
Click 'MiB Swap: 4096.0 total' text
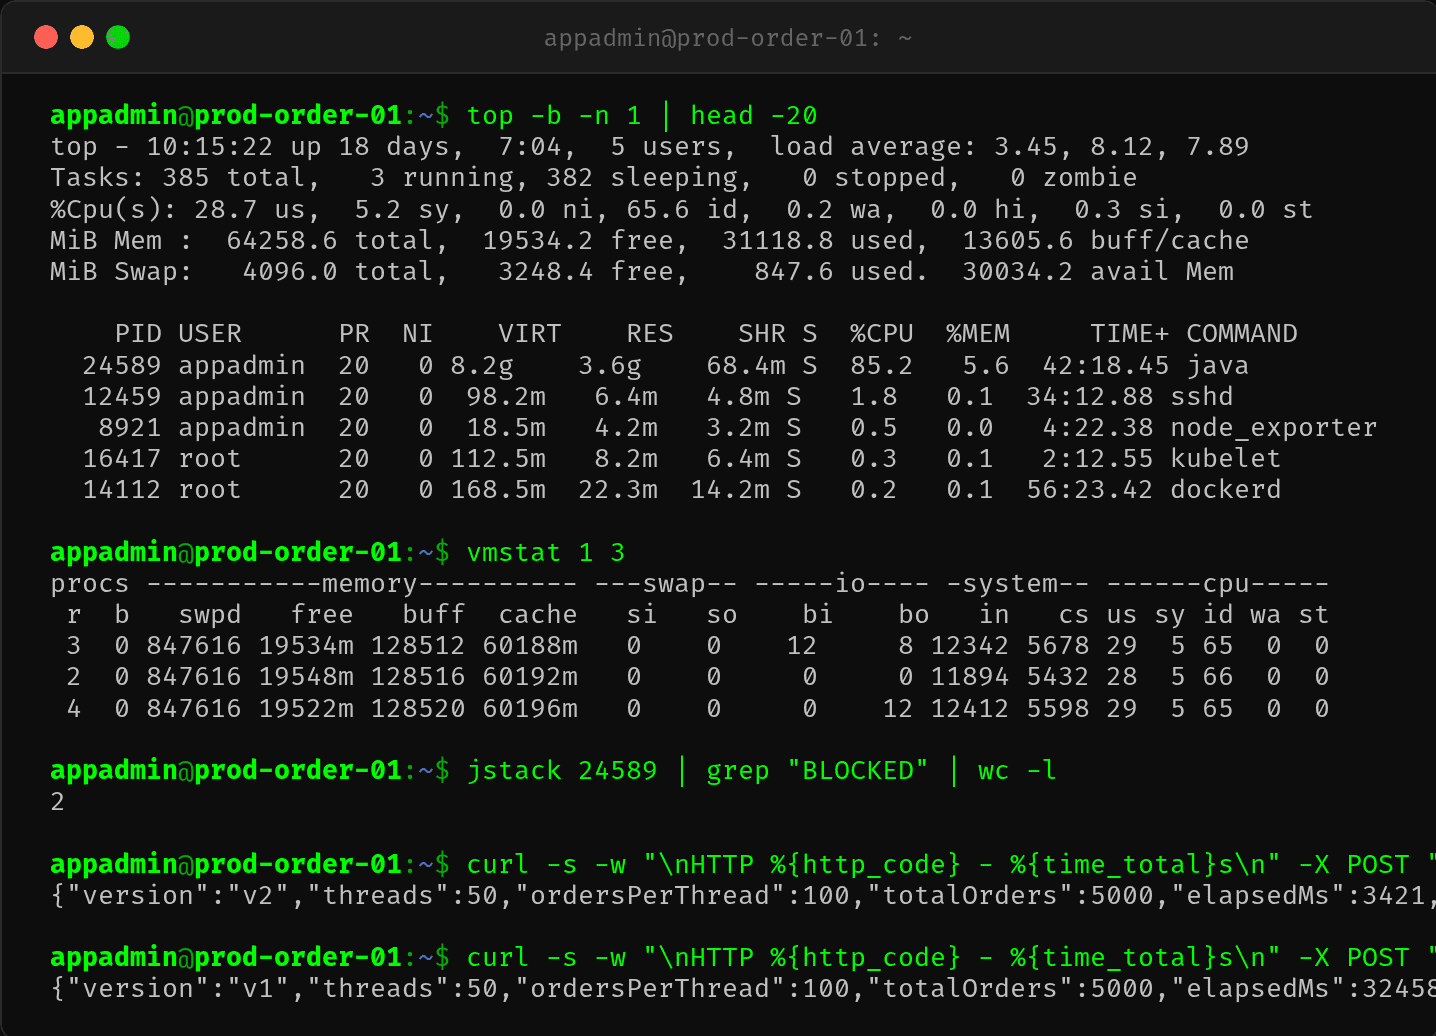[x=242, y=272]
